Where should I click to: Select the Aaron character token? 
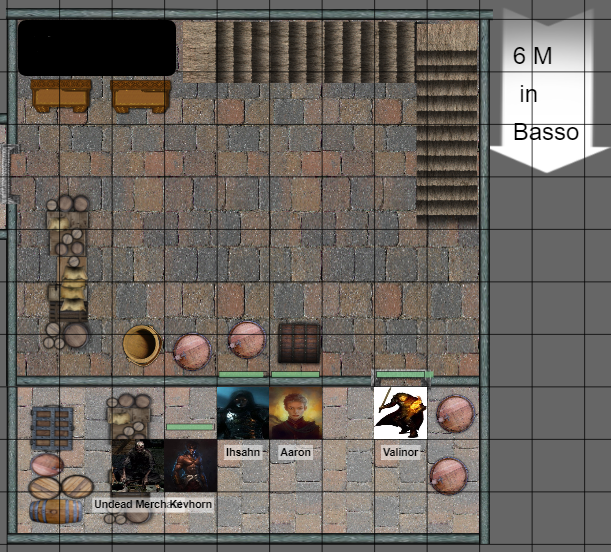click(296, 413)
